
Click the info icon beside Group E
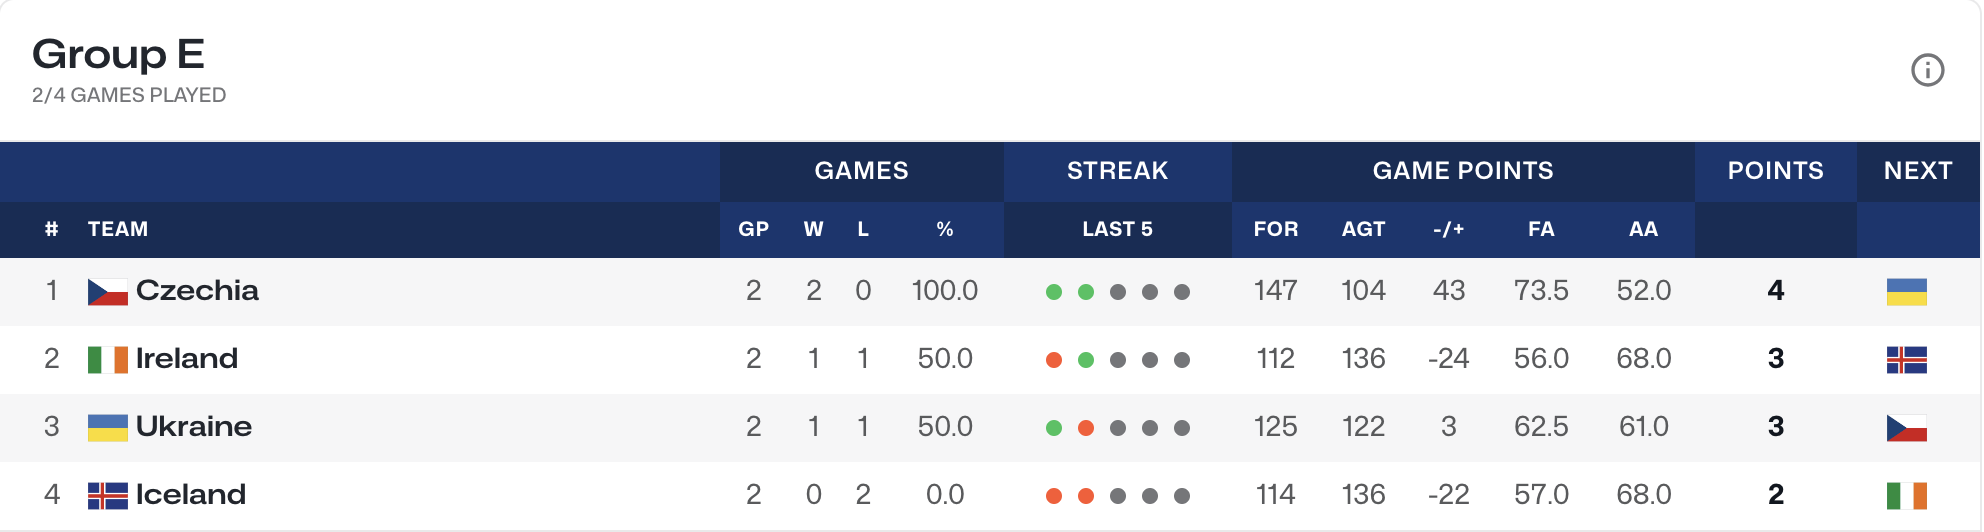tap(1927, 70)
